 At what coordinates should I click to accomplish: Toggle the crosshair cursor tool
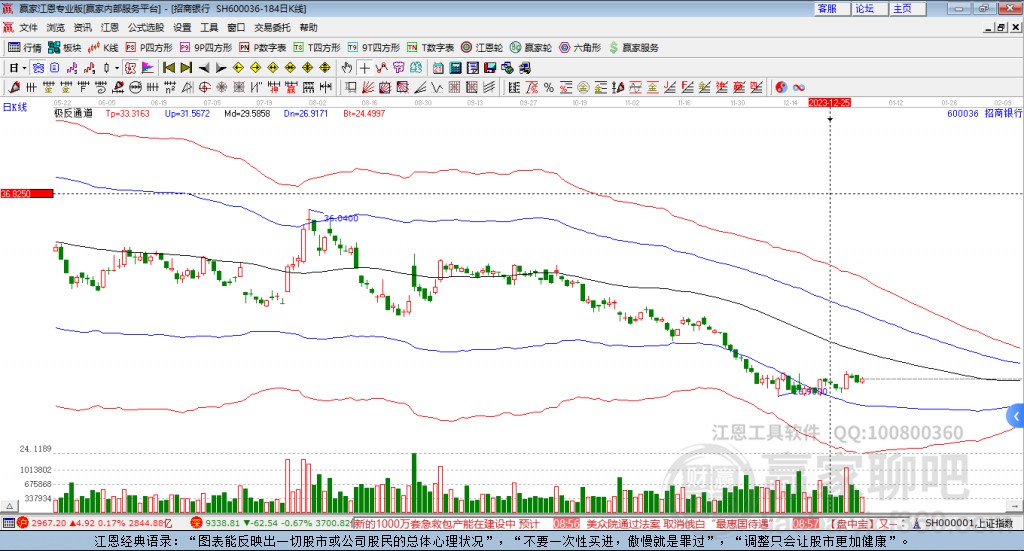tap(364, 68)
